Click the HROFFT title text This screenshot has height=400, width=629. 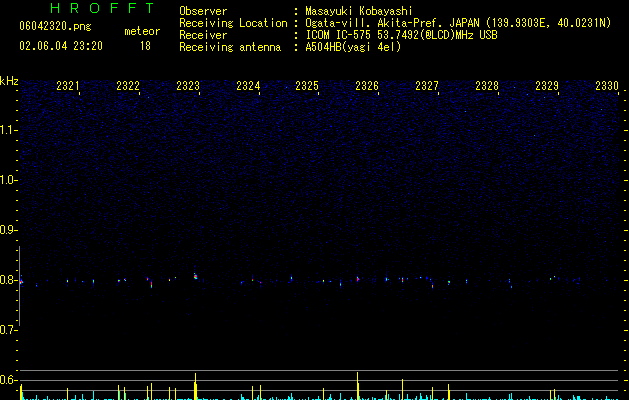102,8
